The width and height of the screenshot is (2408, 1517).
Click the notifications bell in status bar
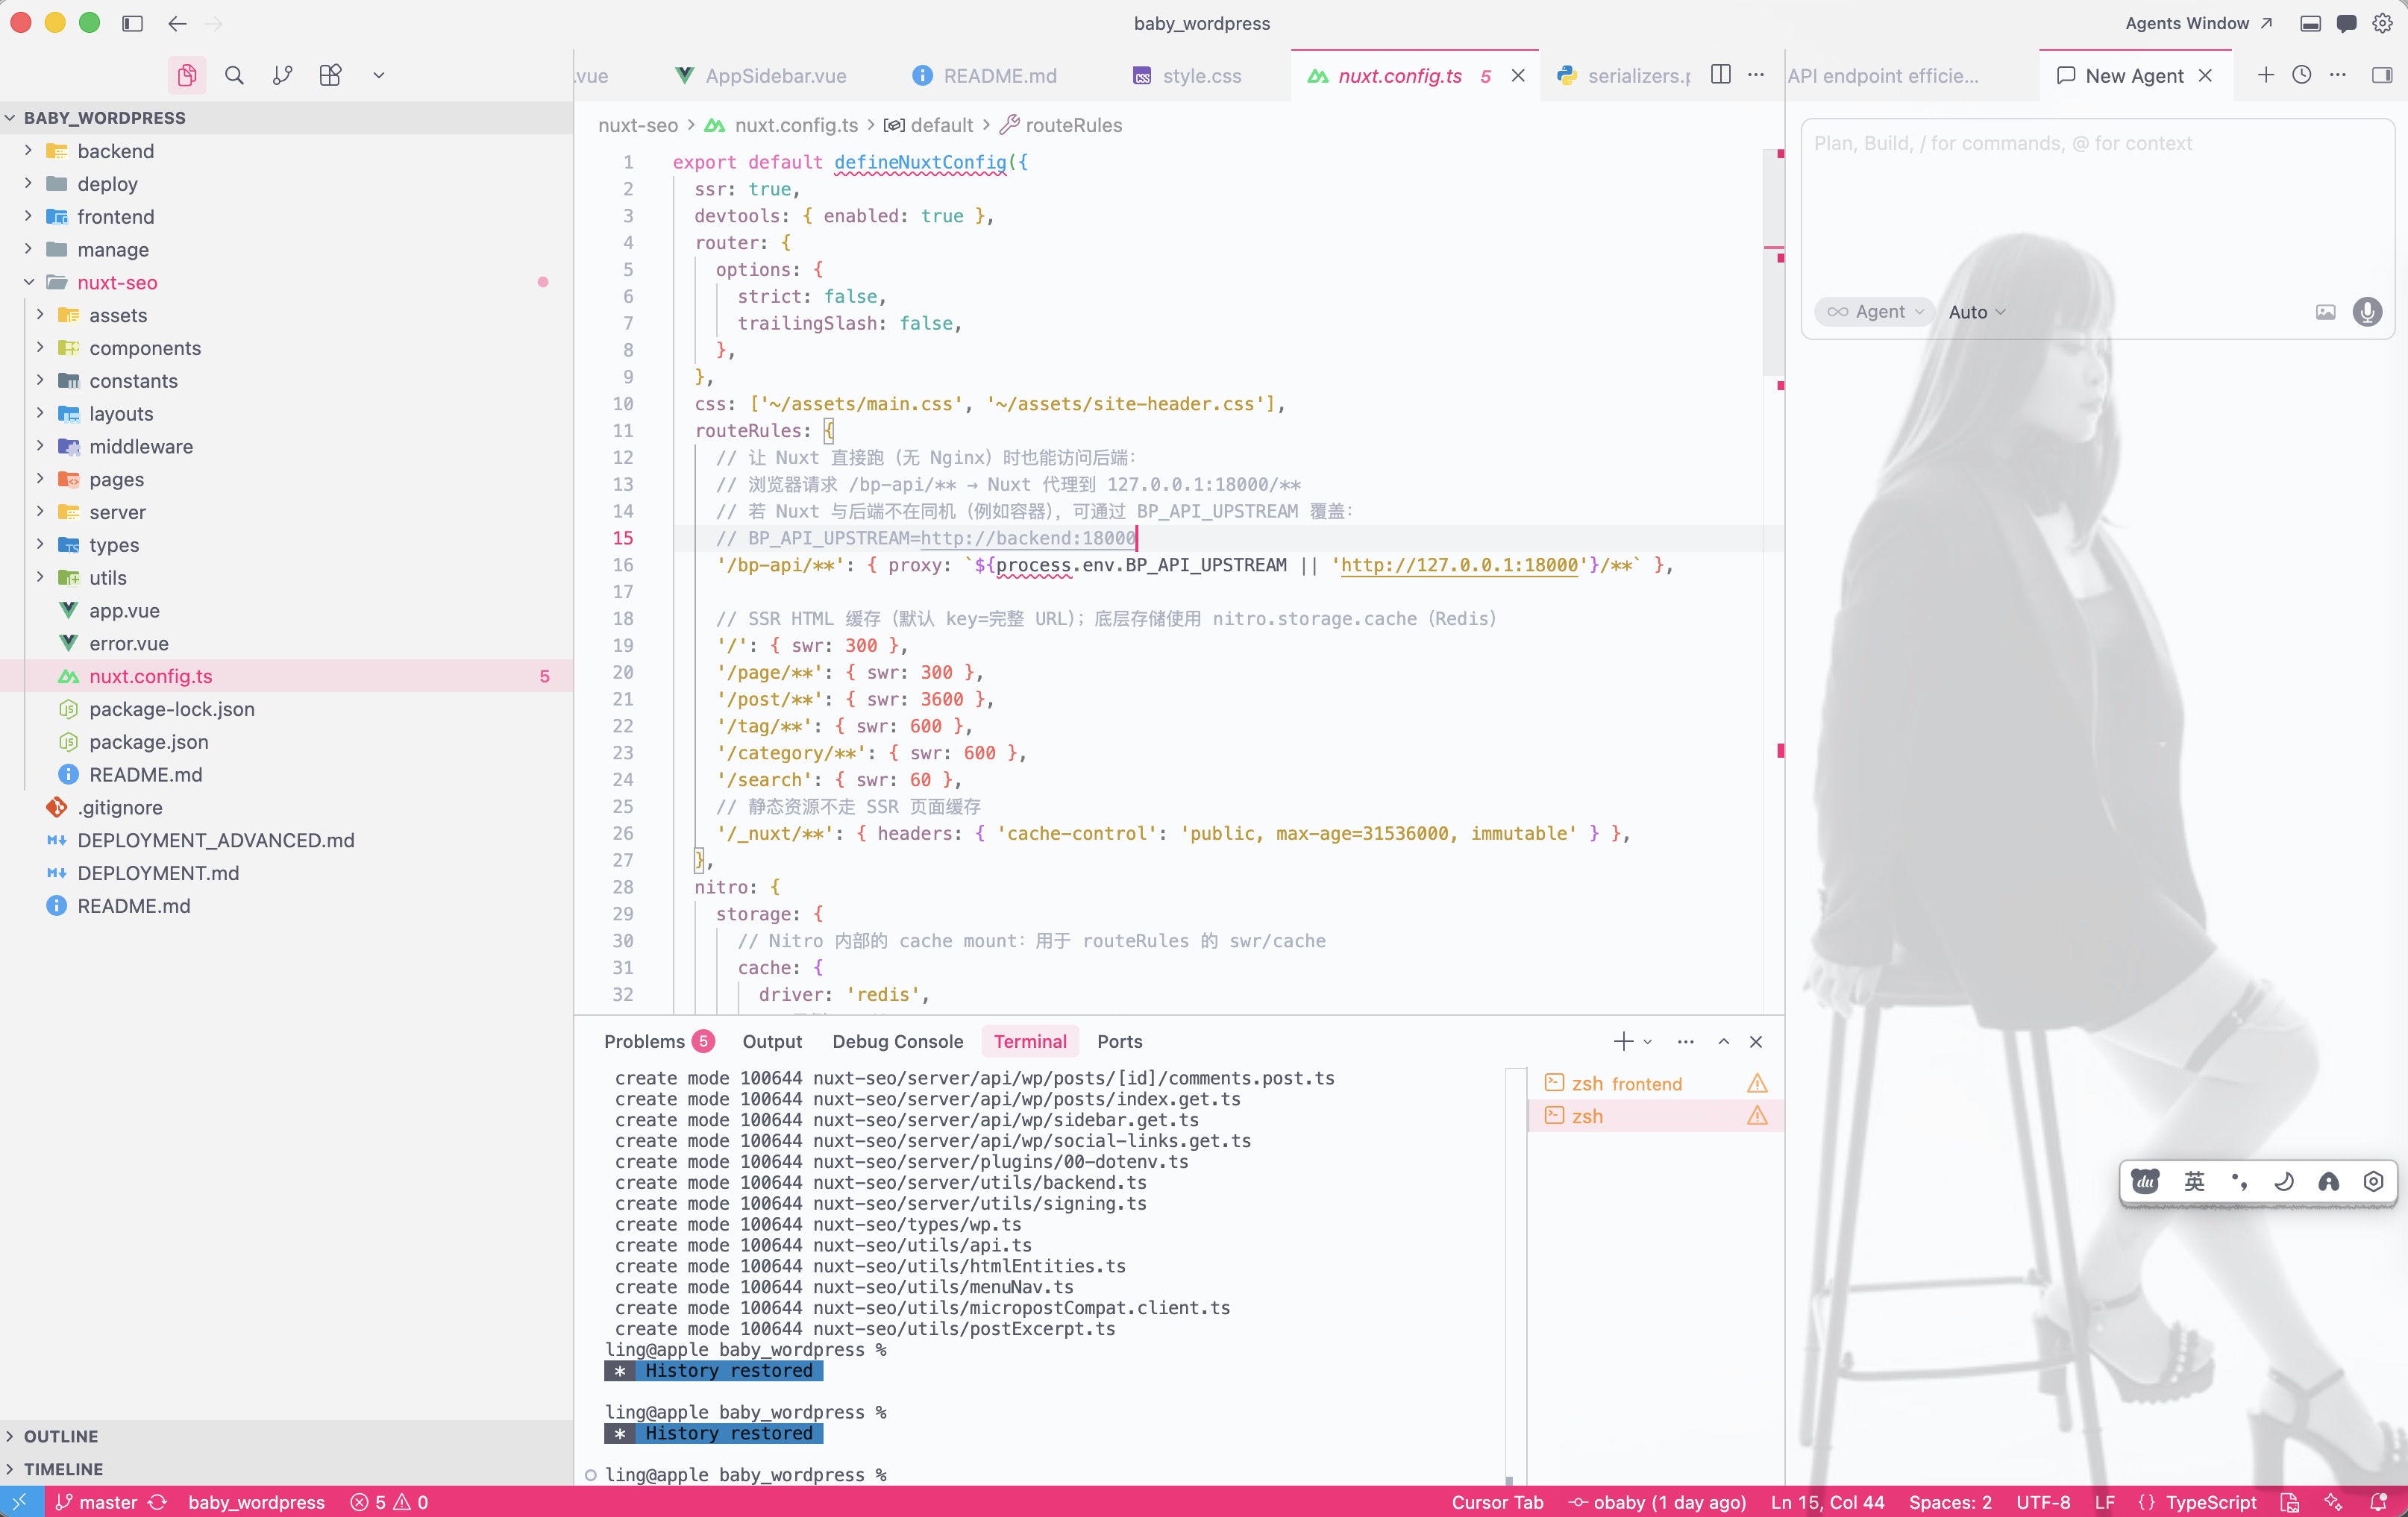tap(2379, 1502)
